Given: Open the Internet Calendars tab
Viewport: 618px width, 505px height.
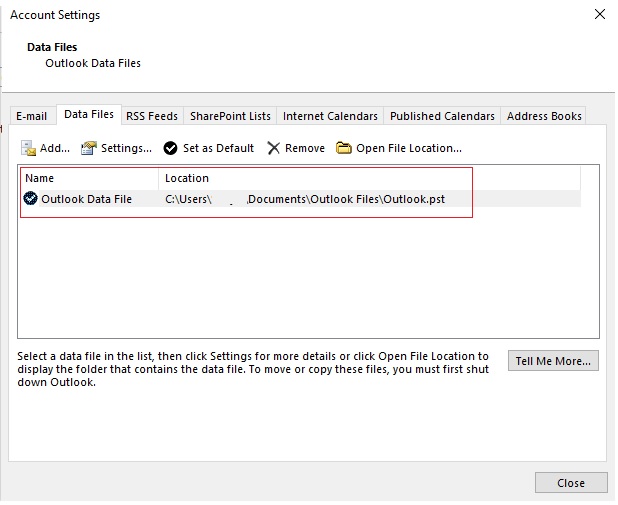Looking at the screenshot, I should [x=330, y=116].
